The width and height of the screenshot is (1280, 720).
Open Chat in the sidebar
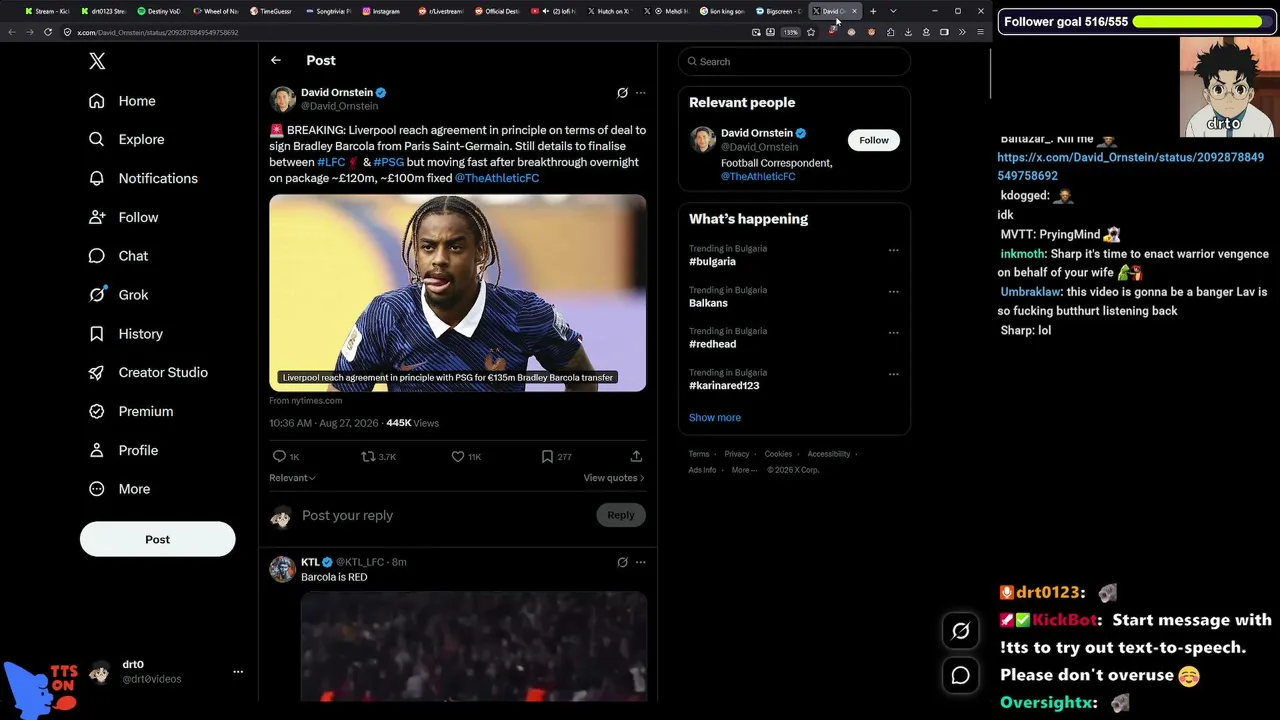(118, 256)
